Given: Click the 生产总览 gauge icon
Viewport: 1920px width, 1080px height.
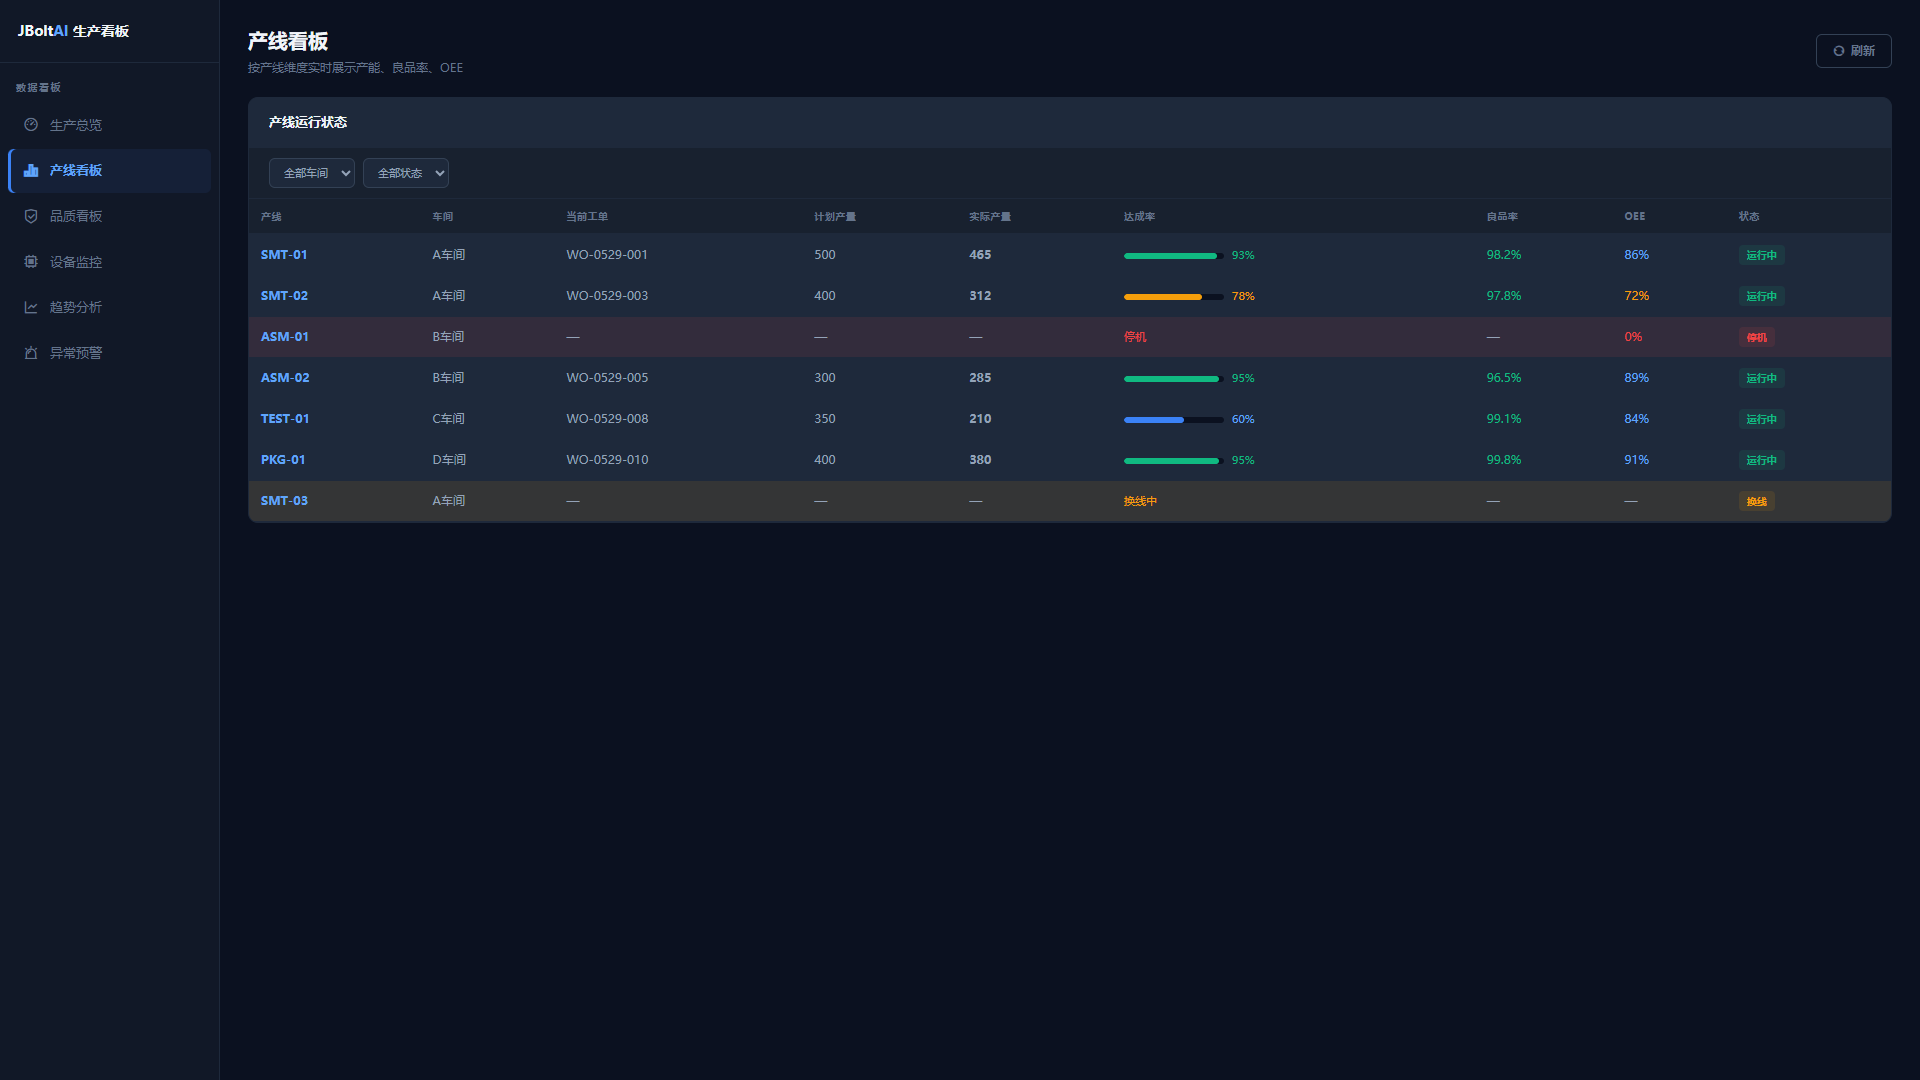Looking at the screenshot, I should click(x=31, y=125).
